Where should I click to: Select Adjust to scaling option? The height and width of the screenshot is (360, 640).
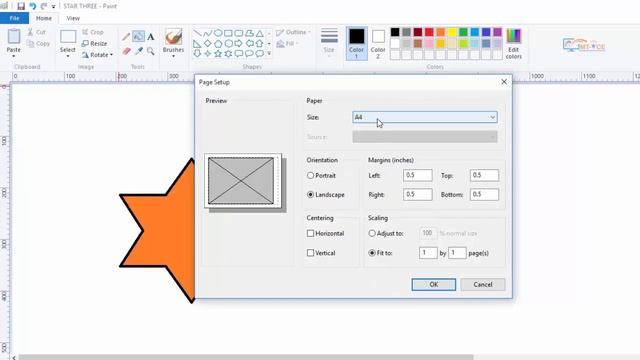[372, 233]
